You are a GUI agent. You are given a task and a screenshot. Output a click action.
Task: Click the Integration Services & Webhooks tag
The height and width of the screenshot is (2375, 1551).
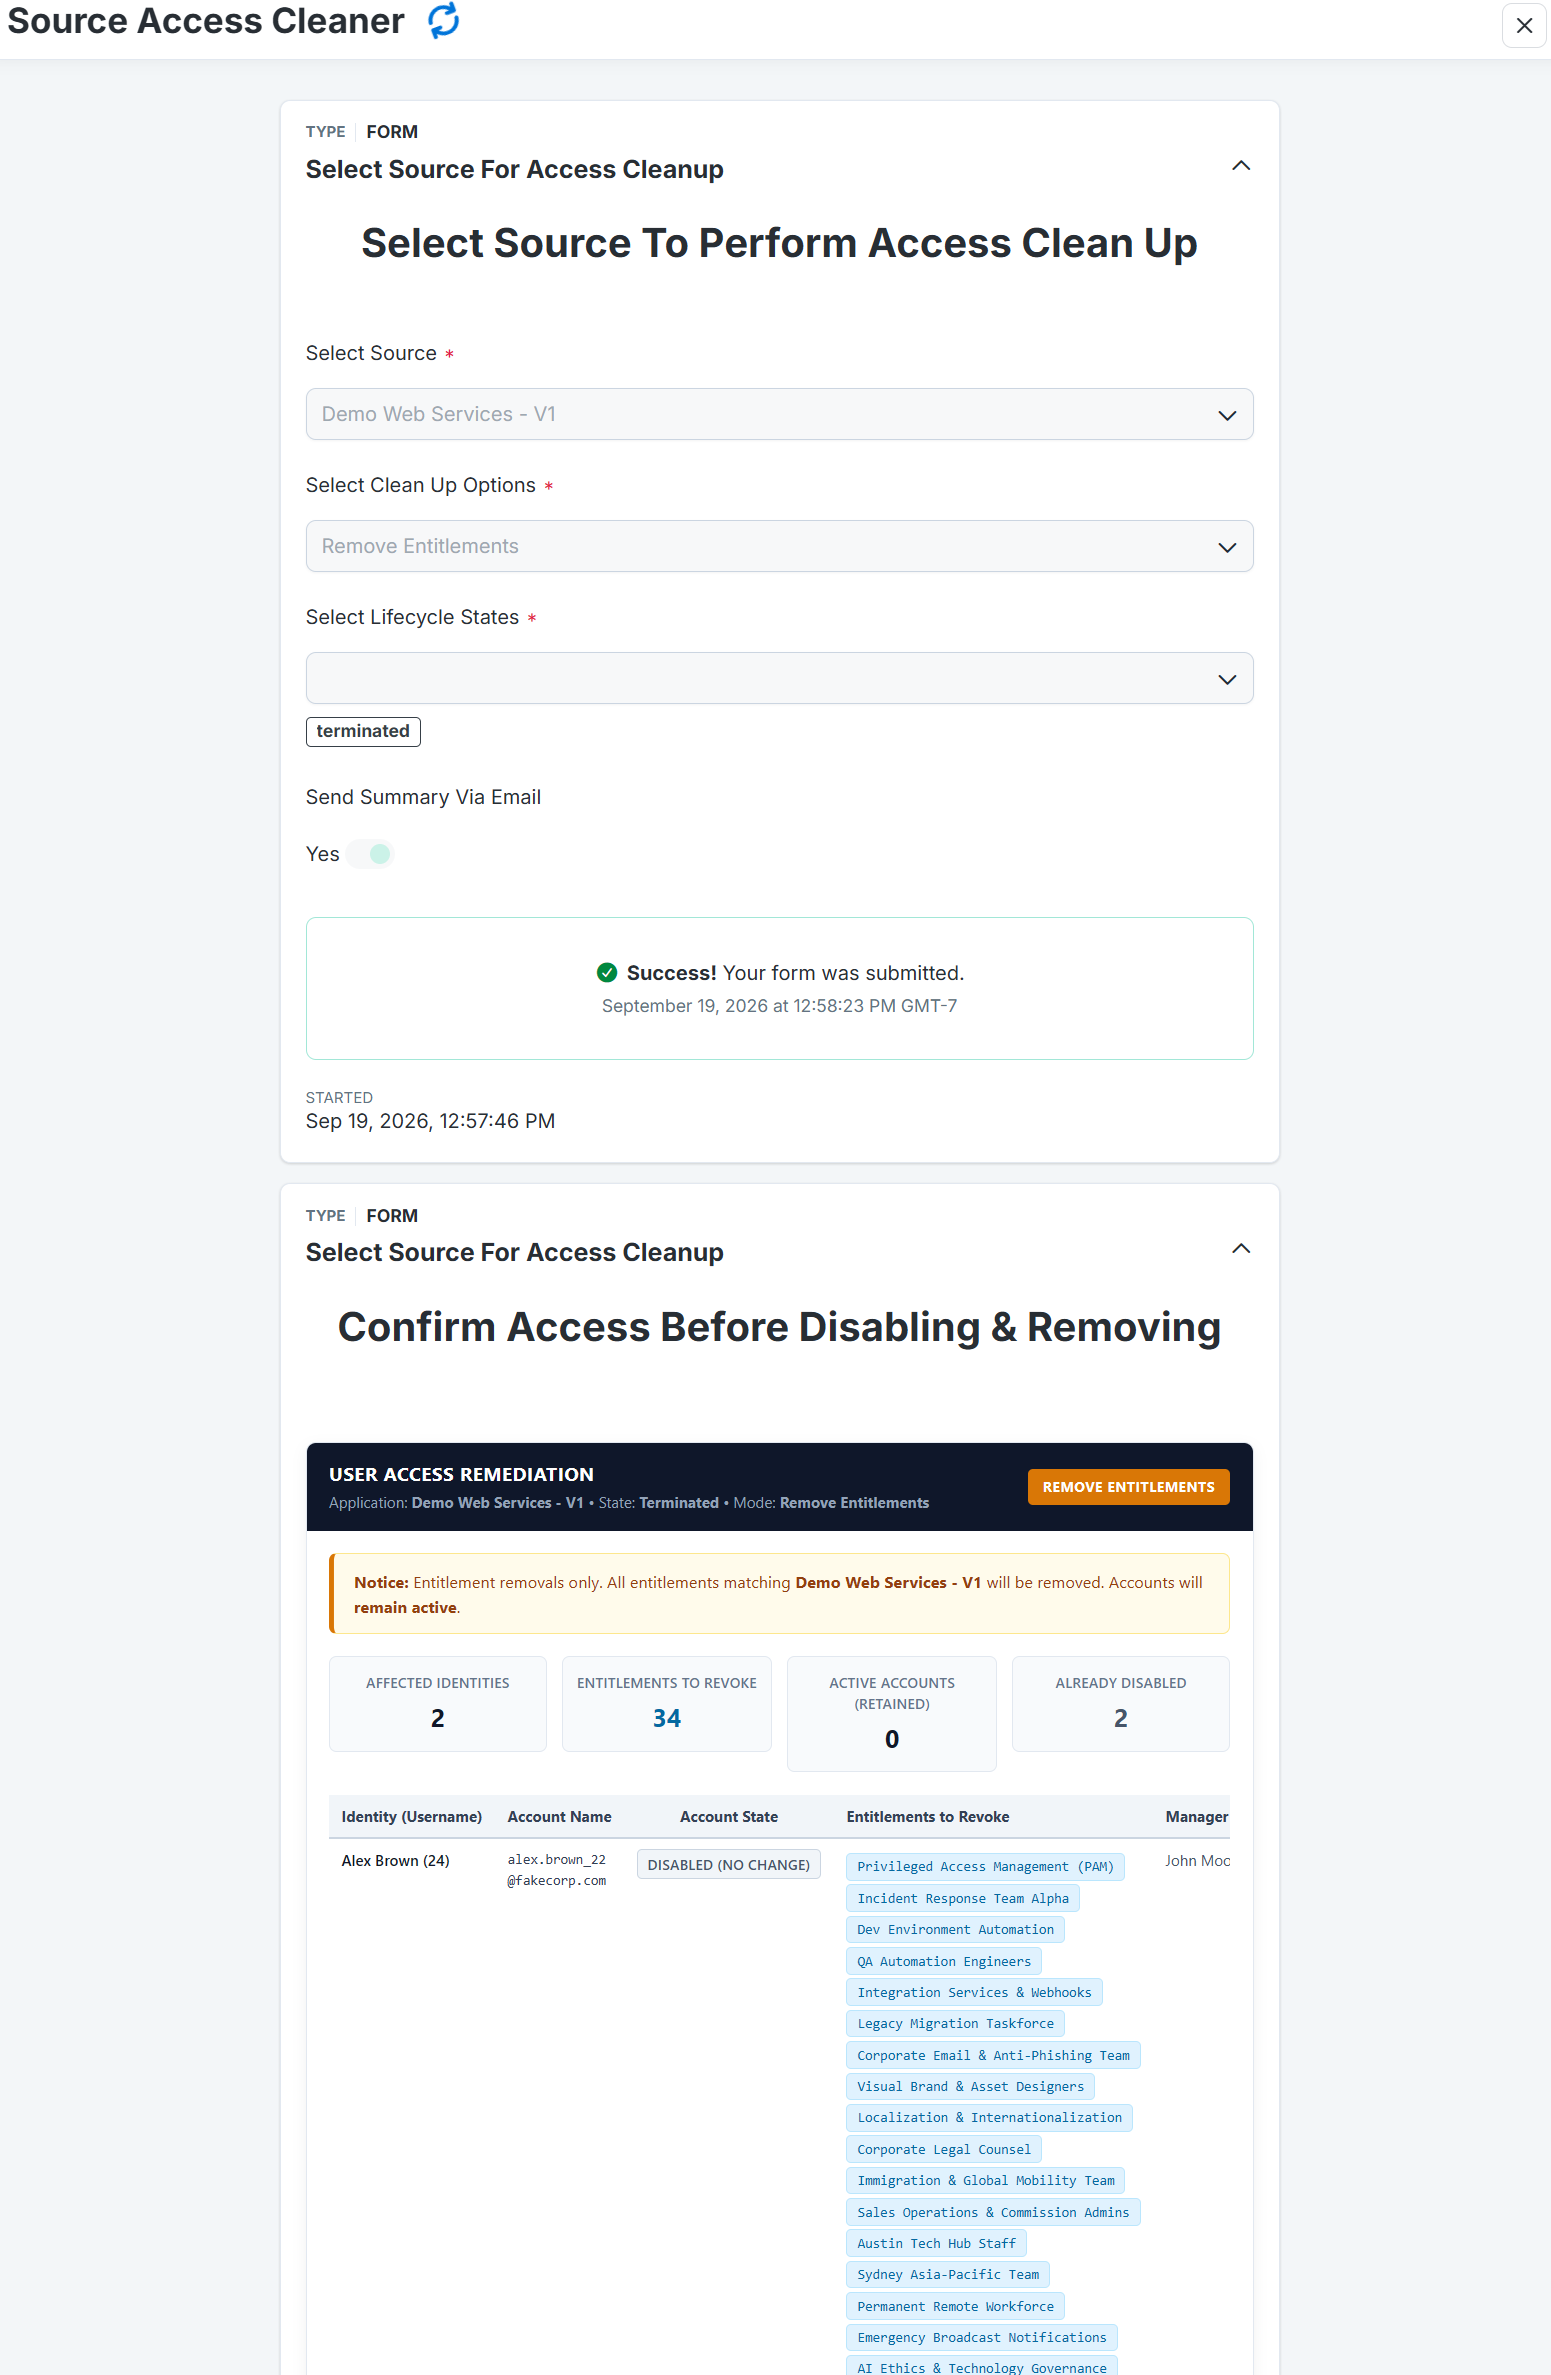pos(974,1992)
